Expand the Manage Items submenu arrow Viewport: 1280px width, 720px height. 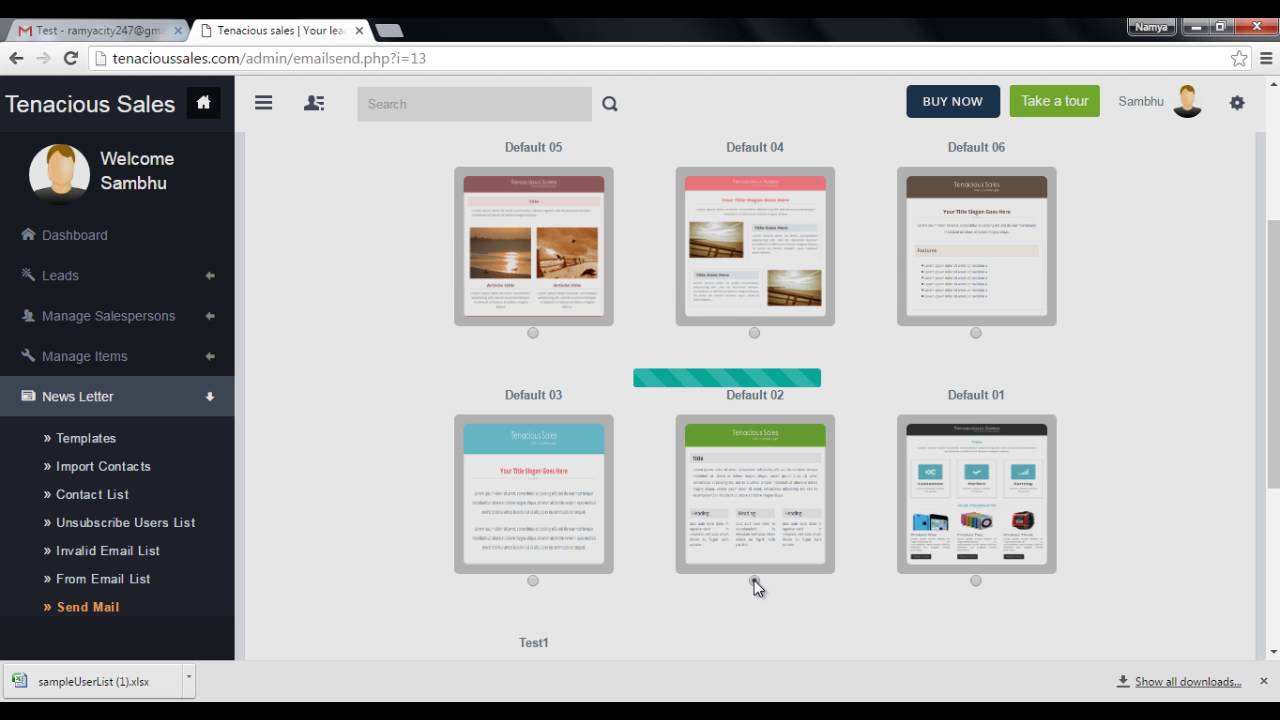point(210,356)
